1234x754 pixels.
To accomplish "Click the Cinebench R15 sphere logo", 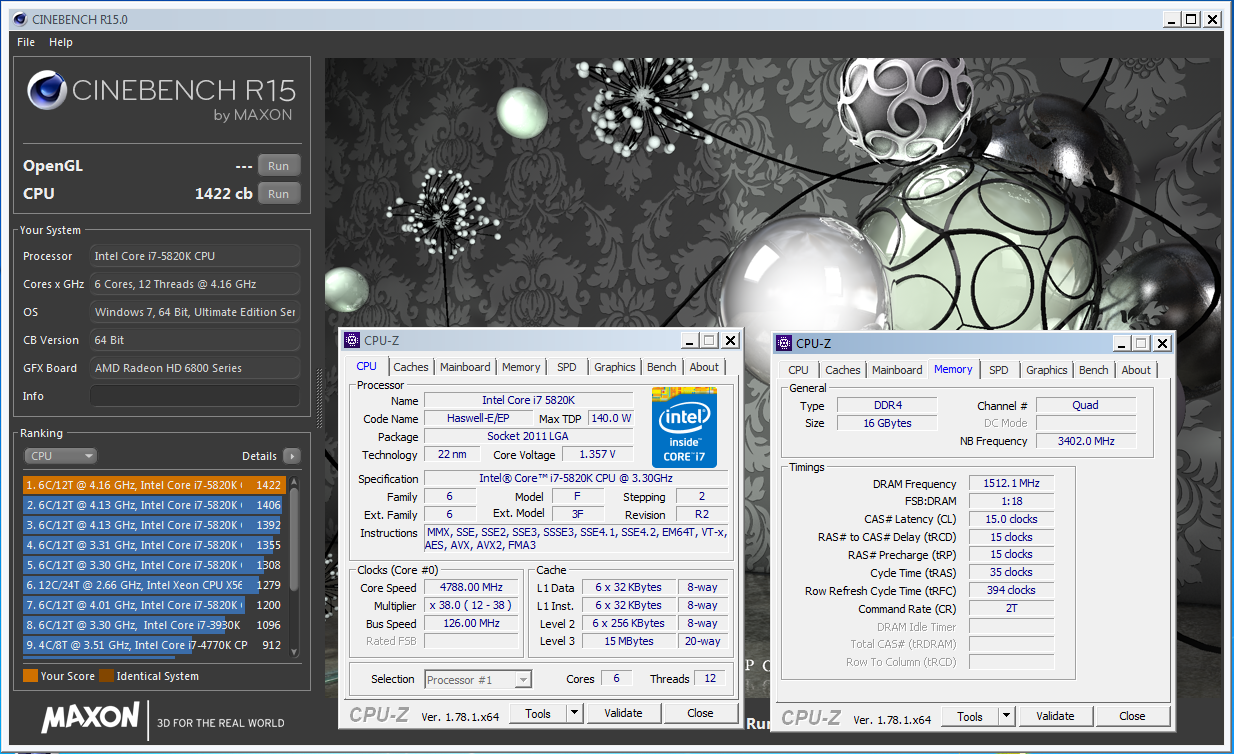I will 47,92.
